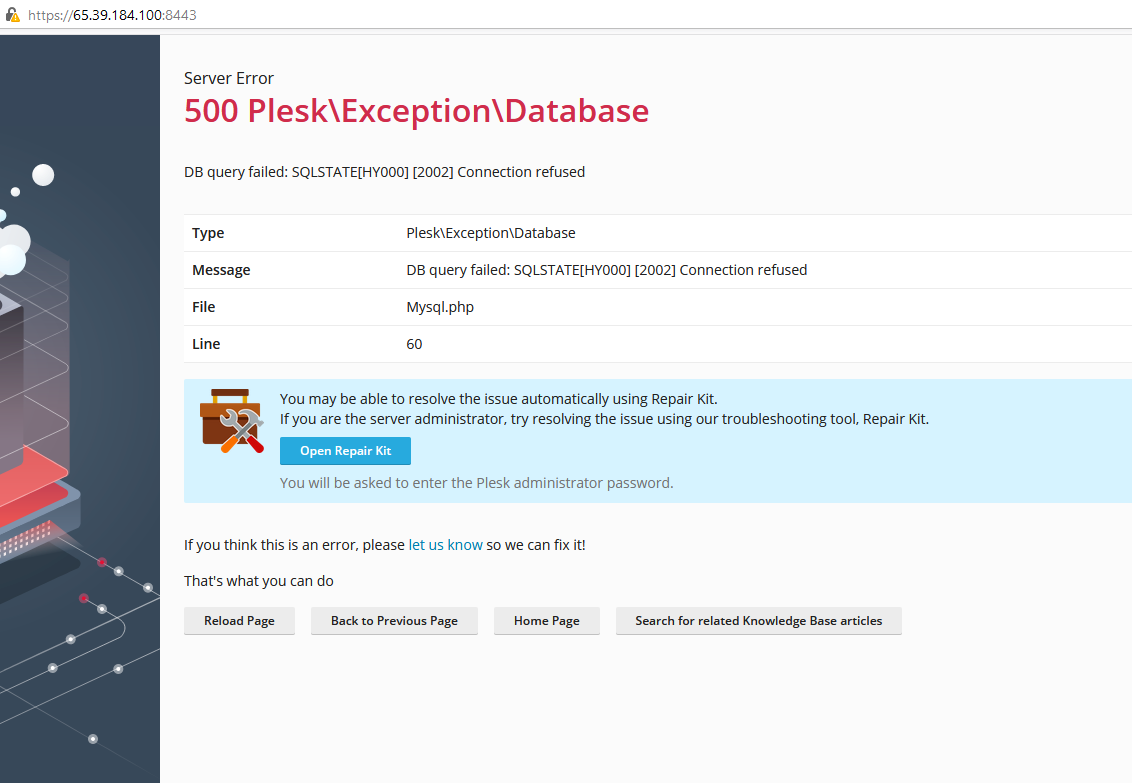Click the Repair Kit toolbox icon
Viewport: 1132px width, 783px height.
point(231,420)
